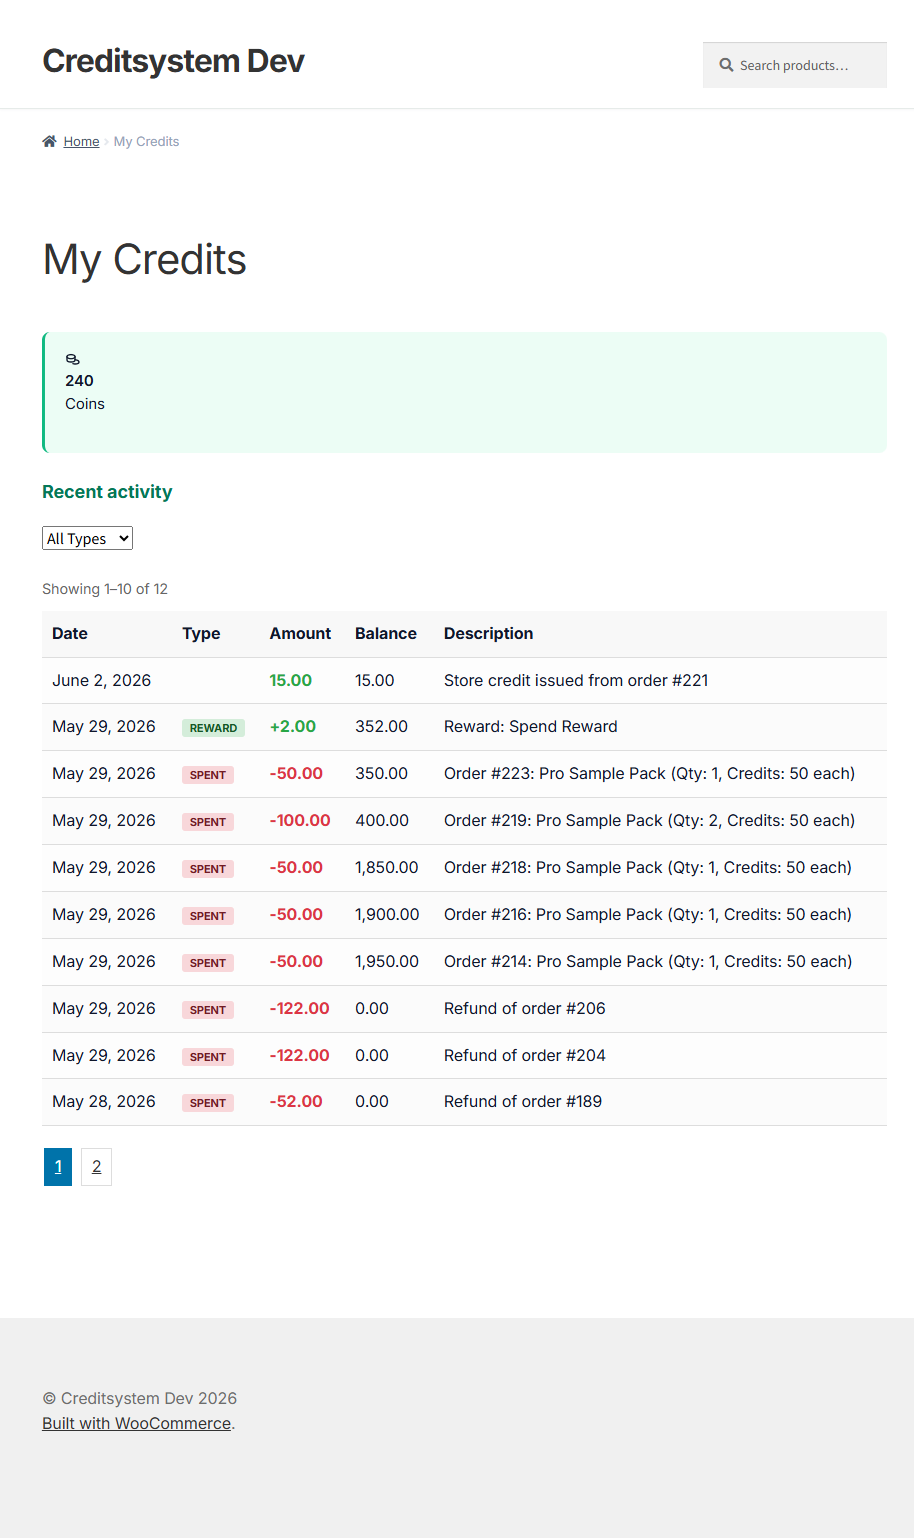Screen dimensions: 914x1538
Task: Click the -100.00 amount
Action: pos(300,820)
